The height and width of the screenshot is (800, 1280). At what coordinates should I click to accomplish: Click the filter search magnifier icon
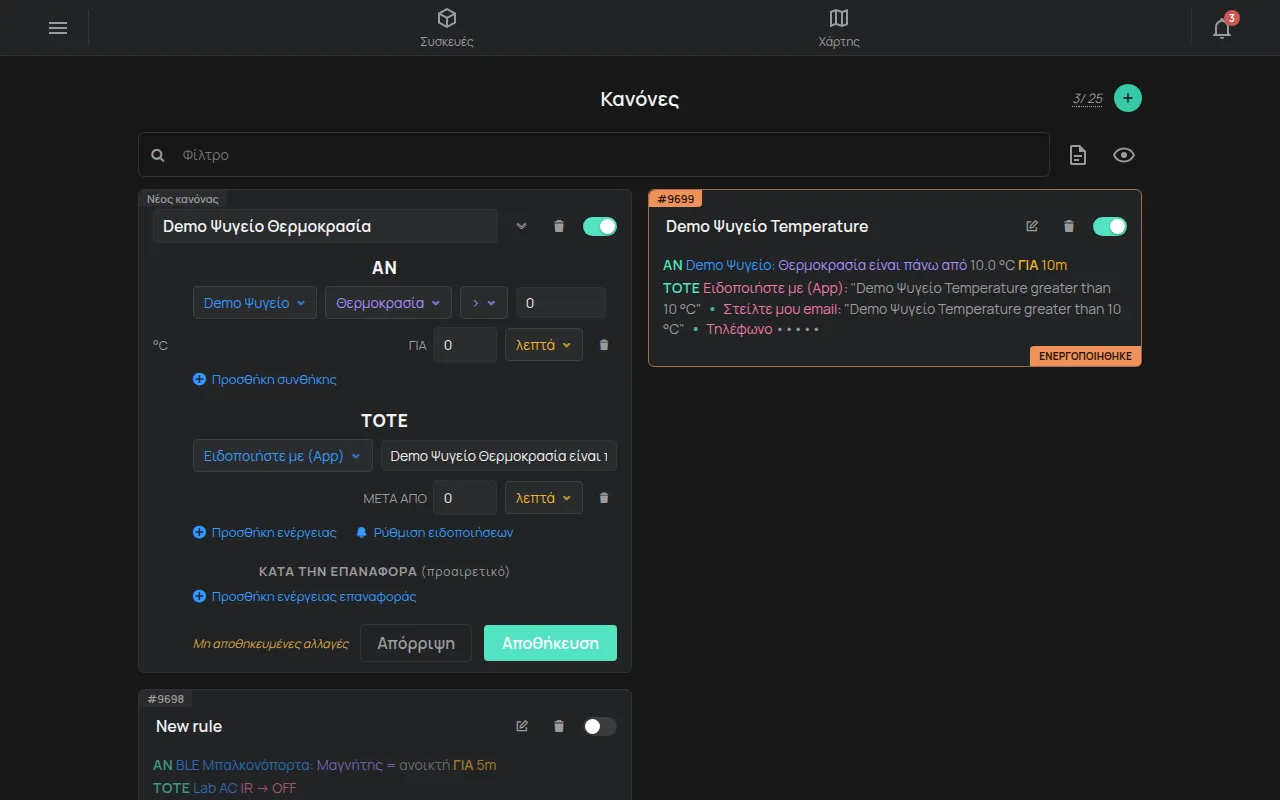pyautogui.click(x=158, y=155)
